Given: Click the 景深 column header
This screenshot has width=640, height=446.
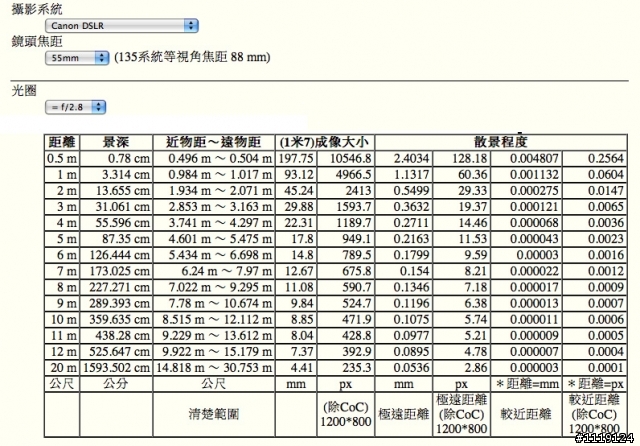Looking at the screenshot, I should click(116, 142).
